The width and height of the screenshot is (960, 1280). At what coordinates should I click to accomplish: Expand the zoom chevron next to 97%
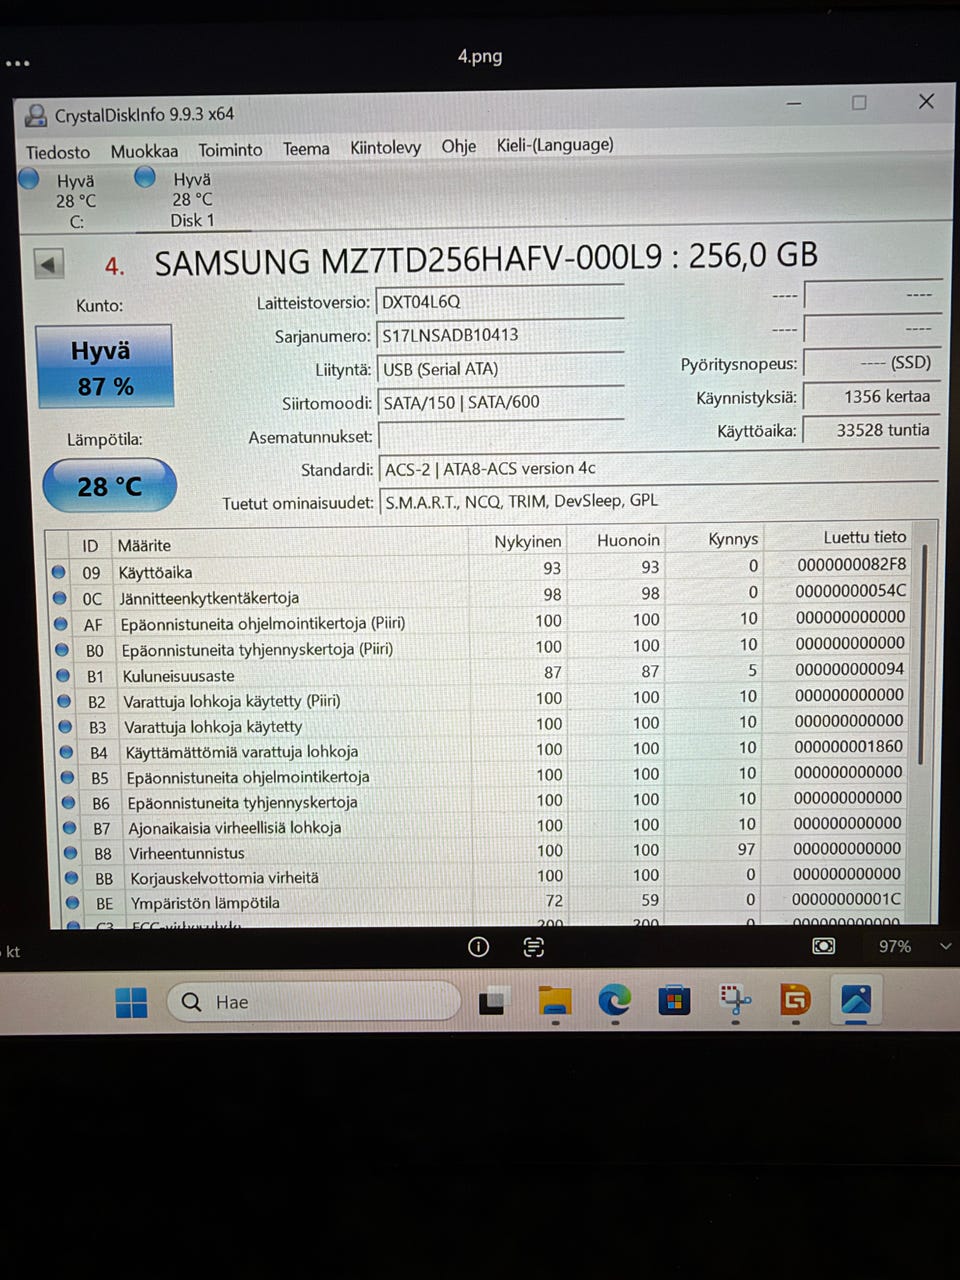[945, 946]
